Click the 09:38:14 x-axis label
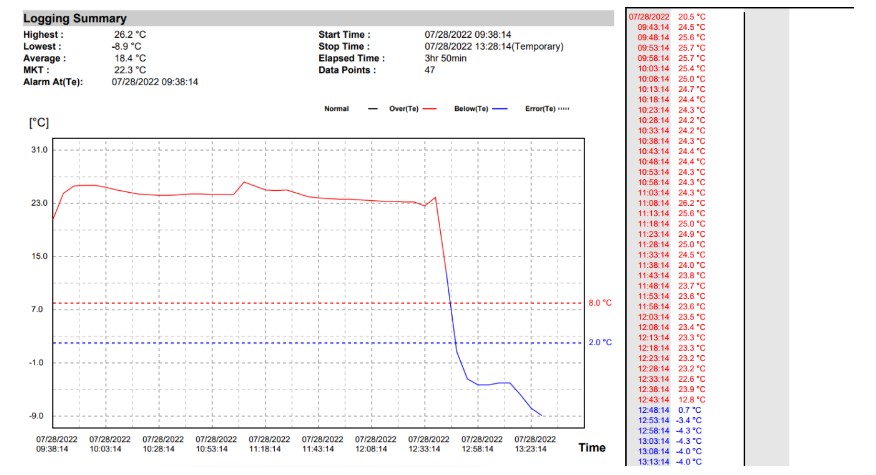Image resolution: width=876 pixels, height=475 pixels. [52, 449]
